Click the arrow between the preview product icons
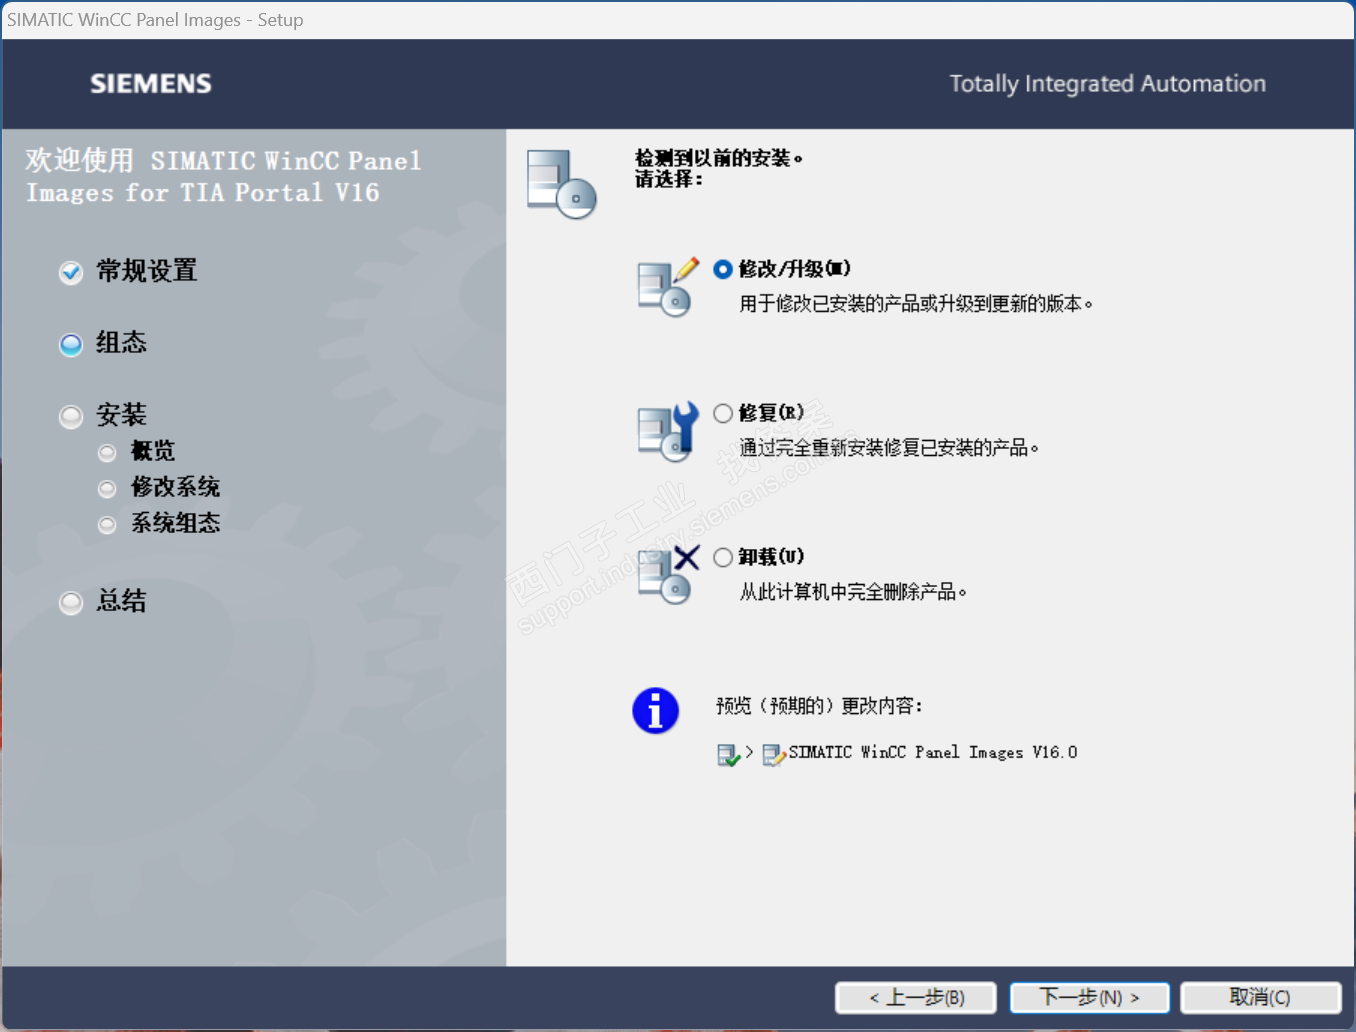Screen dimensions: 1356x1032 pyautogui.click(x=749, y=752)
